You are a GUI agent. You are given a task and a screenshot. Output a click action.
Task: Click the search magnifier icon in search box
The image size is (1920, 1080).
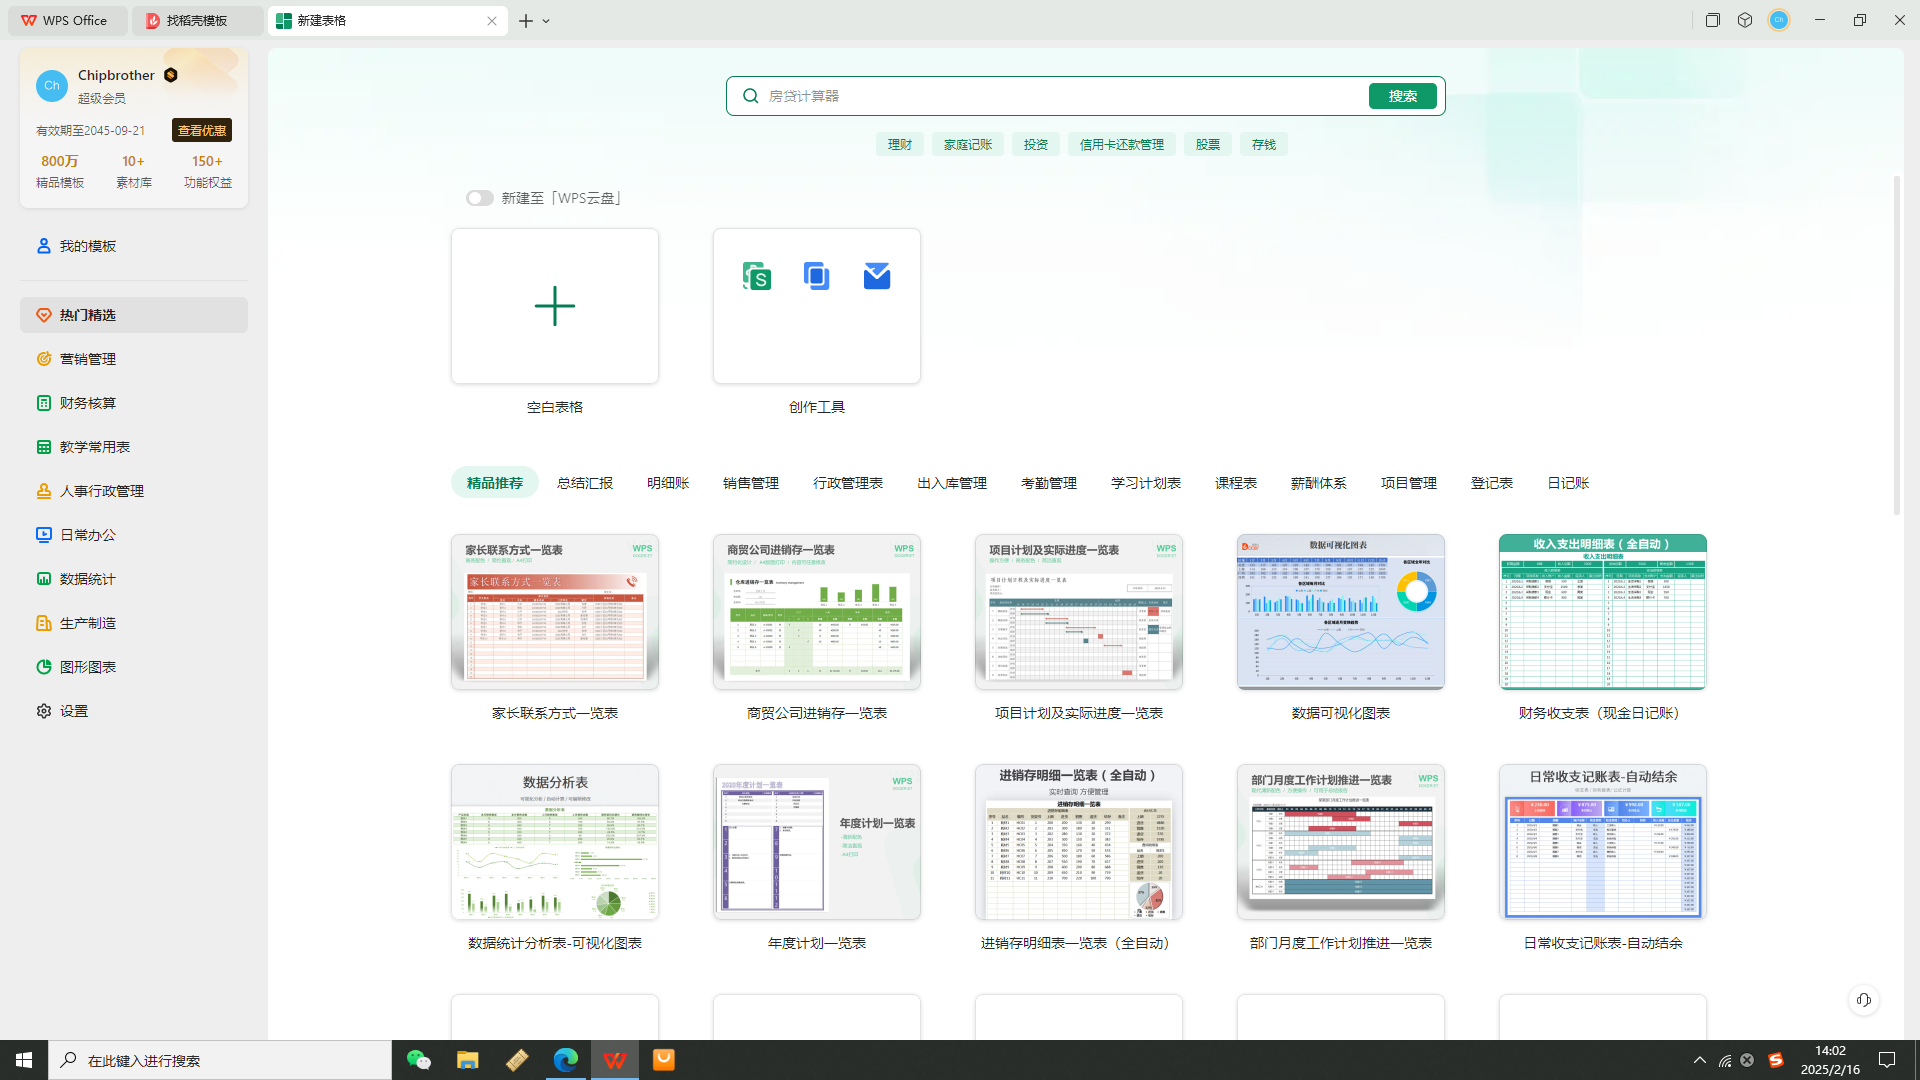tap(750, 96)
